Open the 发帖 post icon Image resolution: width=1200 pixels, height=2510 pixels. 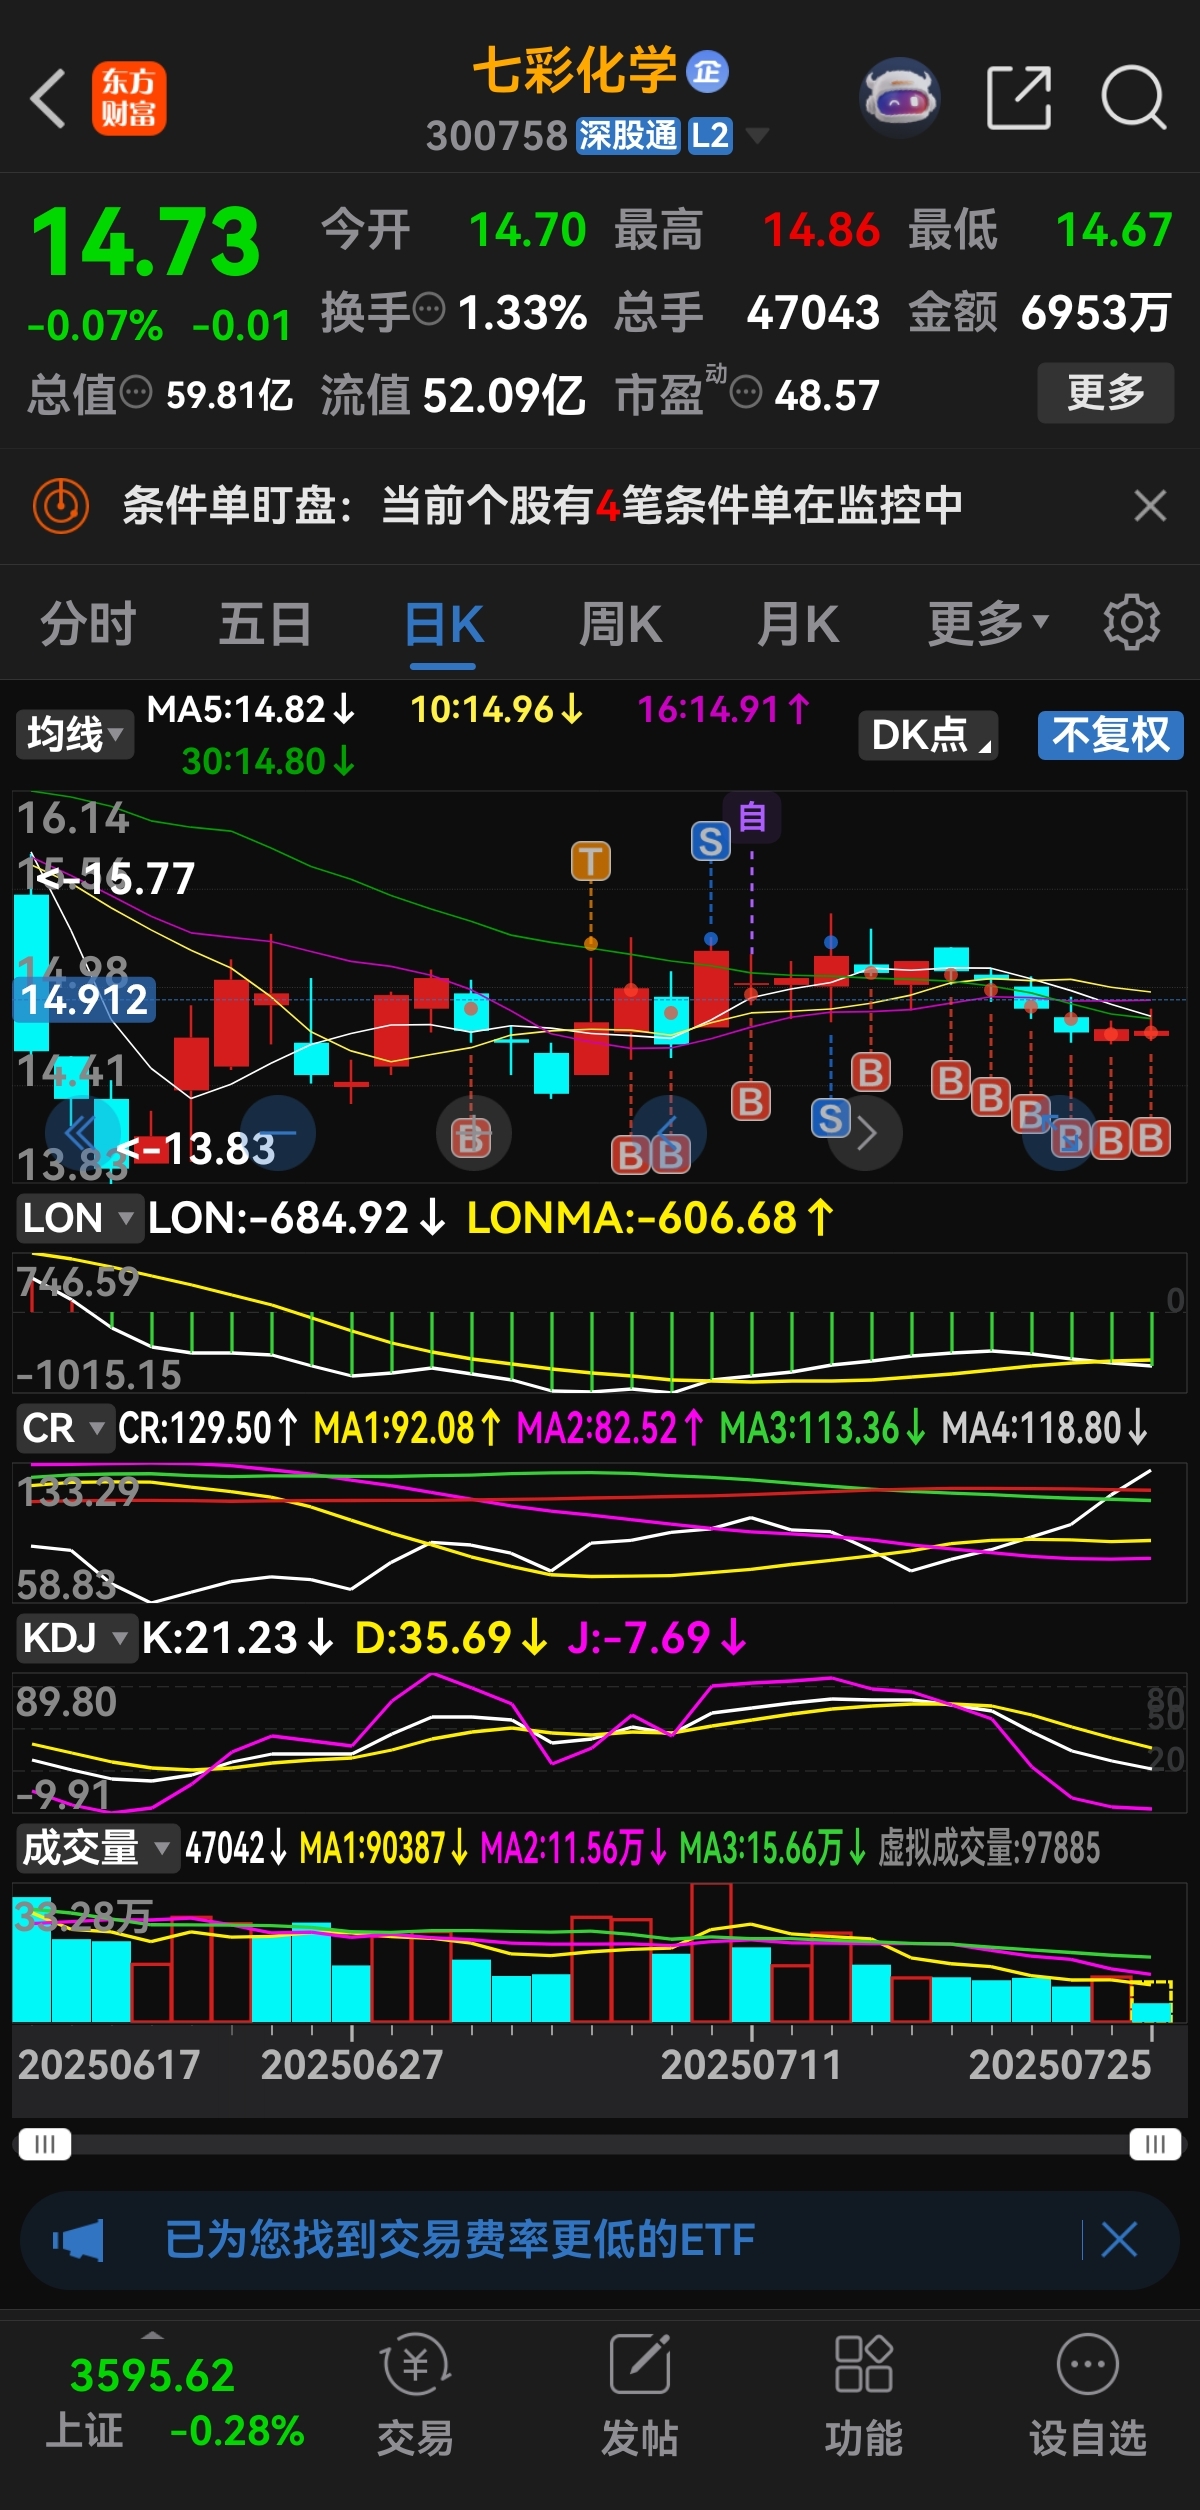(639, 2395)
